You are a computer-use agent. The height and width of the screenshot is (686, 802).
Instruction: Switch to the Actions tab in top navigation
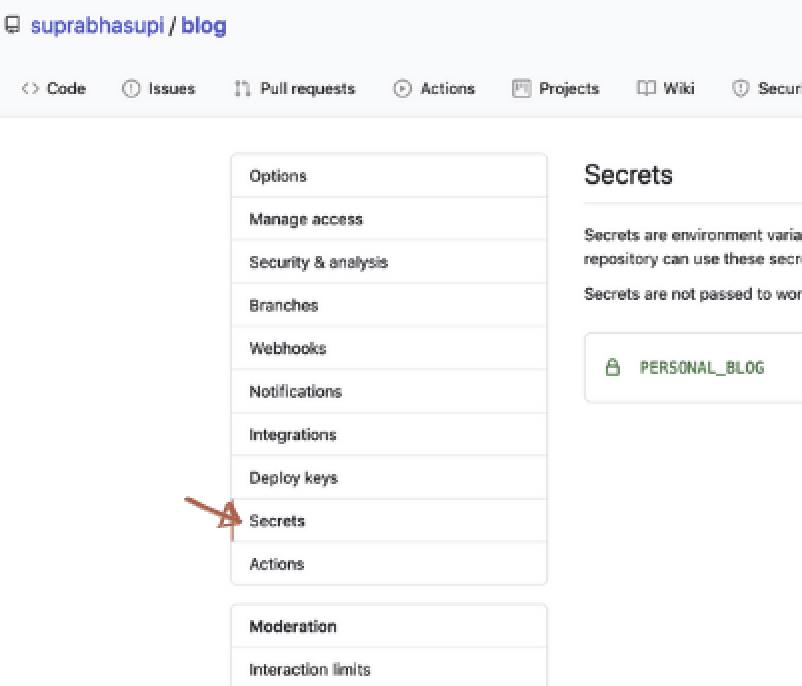(x=448, y=88)
